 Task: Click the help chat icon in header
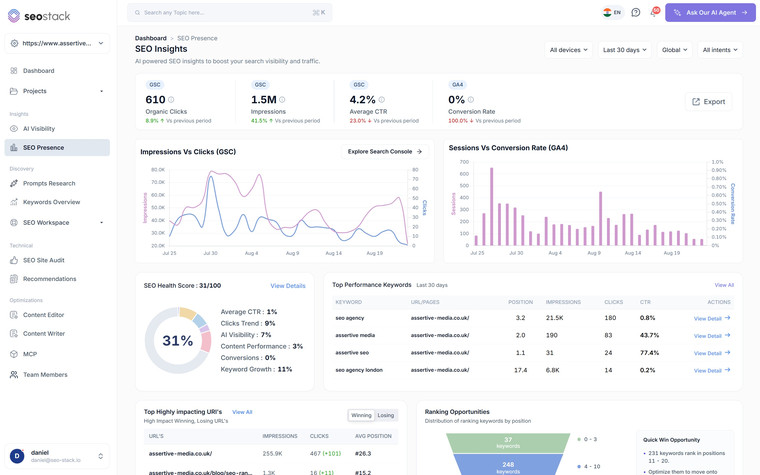(x=635, y=13)
